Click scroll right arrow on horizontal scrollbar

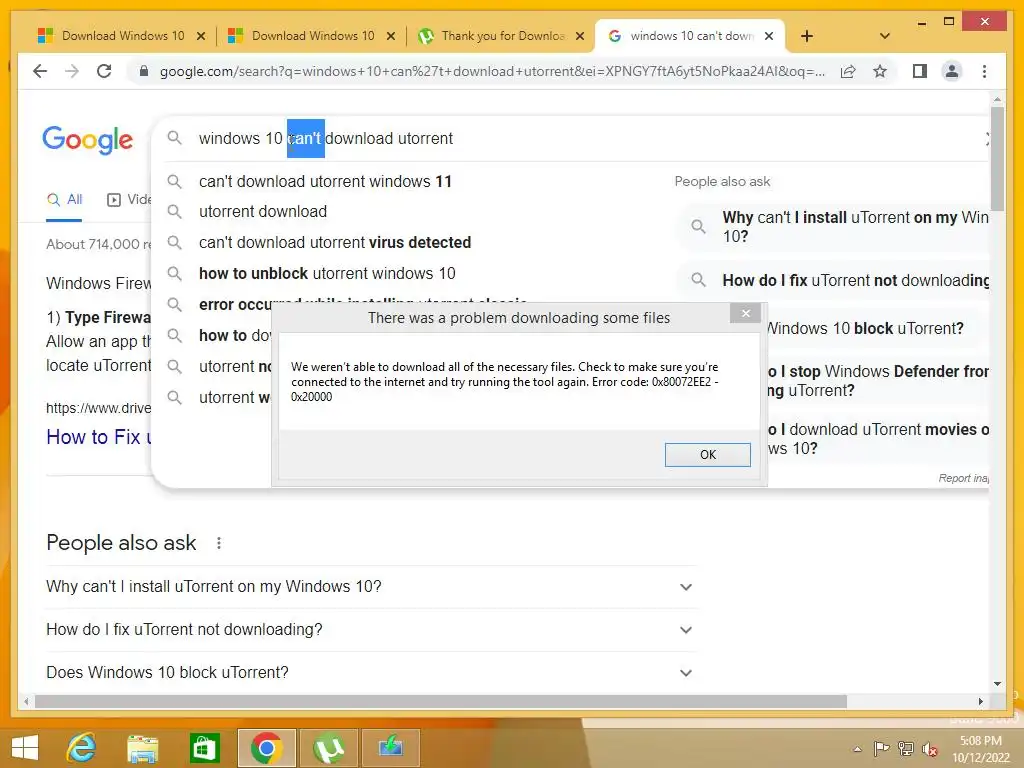click(981, 701)
